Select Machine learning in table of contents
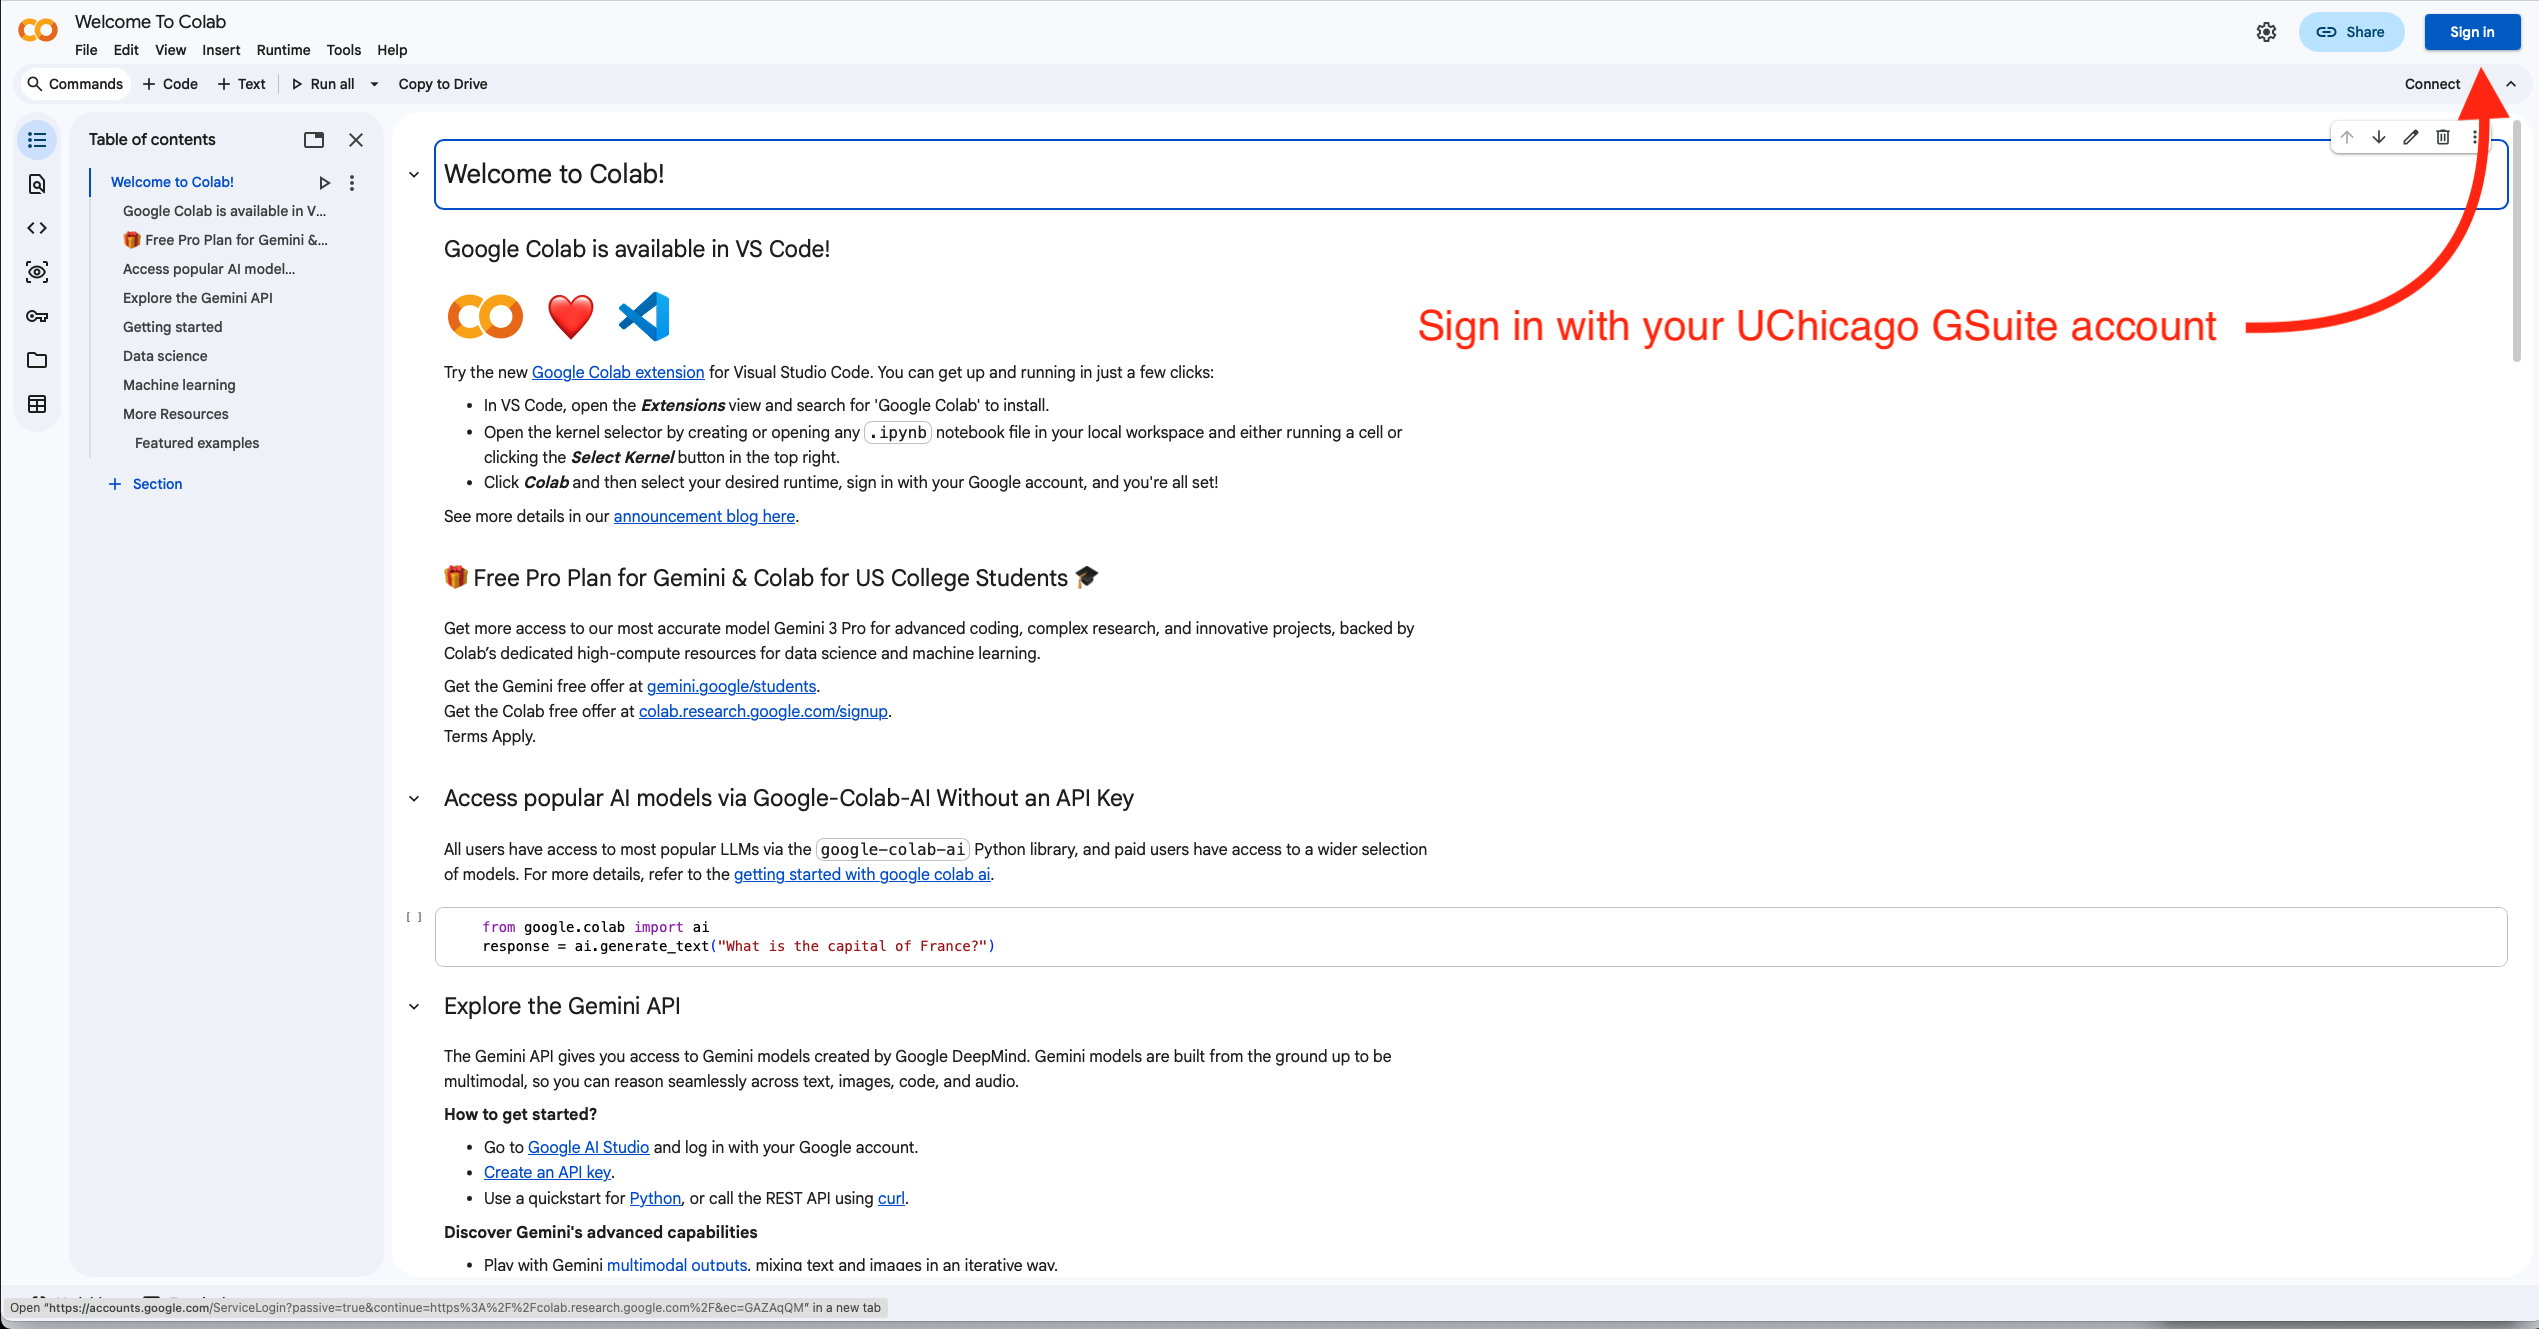 click(179, 385)
